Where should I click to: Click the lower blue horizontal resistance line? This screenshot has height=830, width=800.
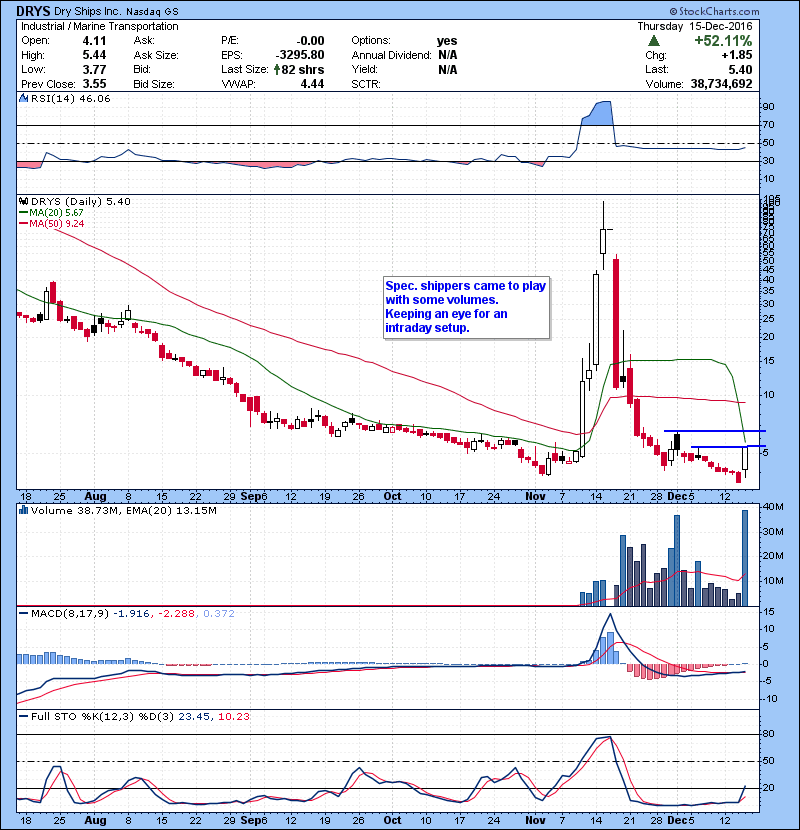pos(729,447)
